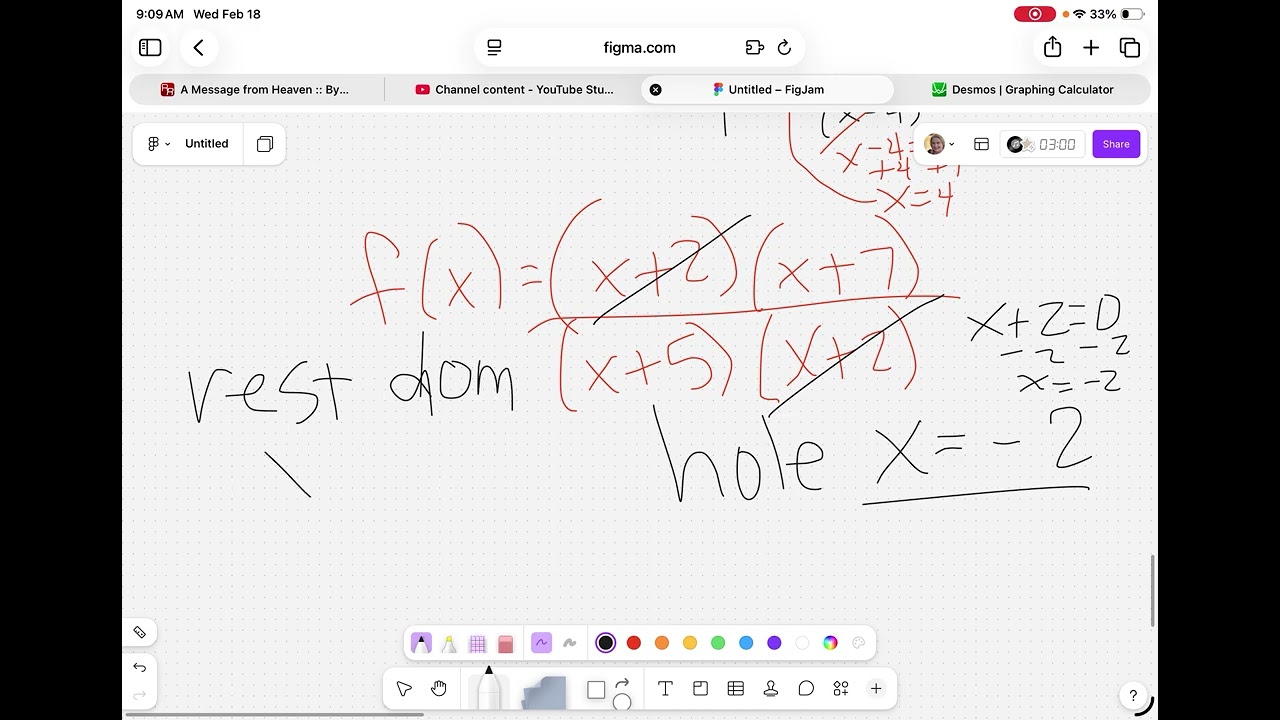Undo the last stroke

coord(139,667)
